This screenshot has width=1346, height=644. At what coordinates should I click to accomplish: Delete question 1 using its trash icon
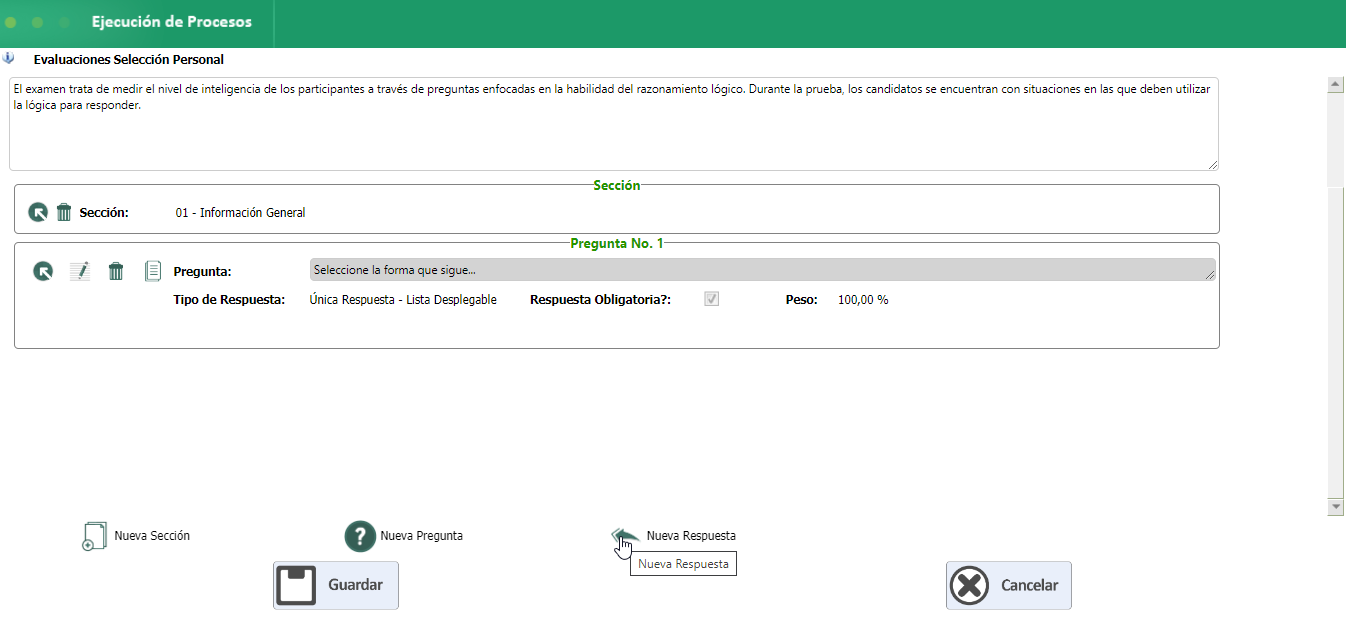116,271
